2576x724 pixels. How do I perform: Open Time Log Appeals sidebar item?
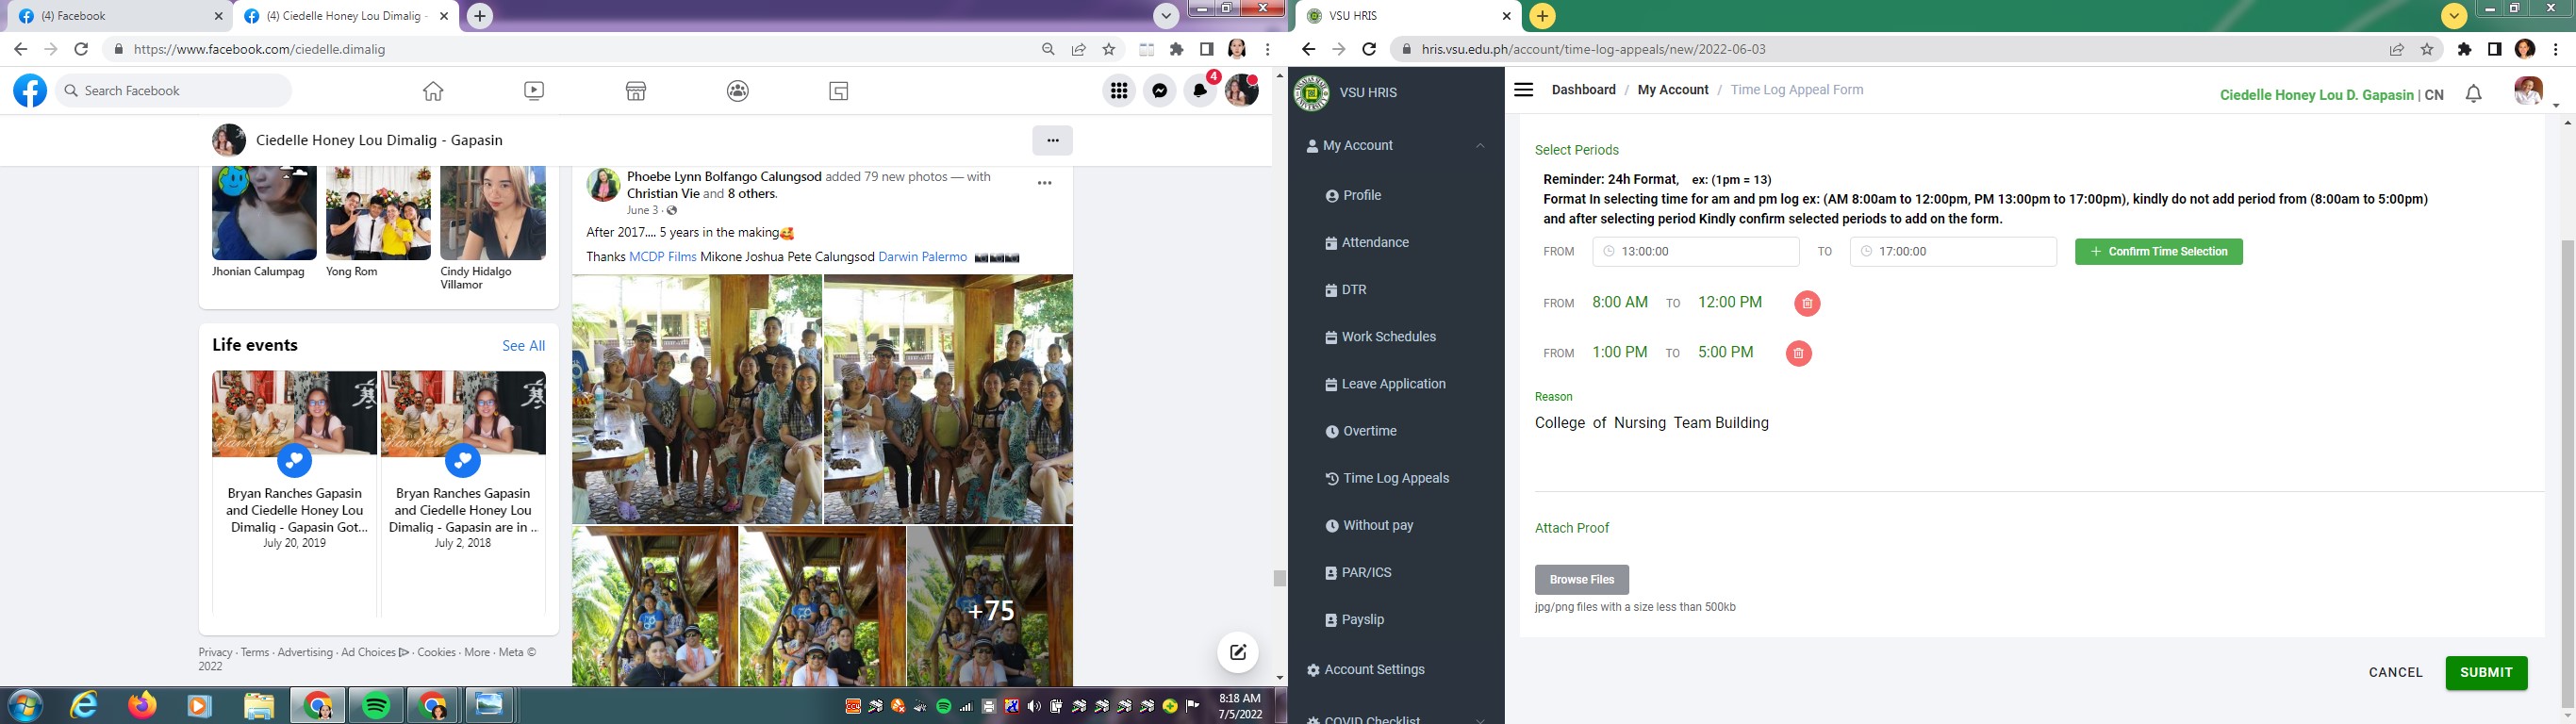[x=1395, y=478]
